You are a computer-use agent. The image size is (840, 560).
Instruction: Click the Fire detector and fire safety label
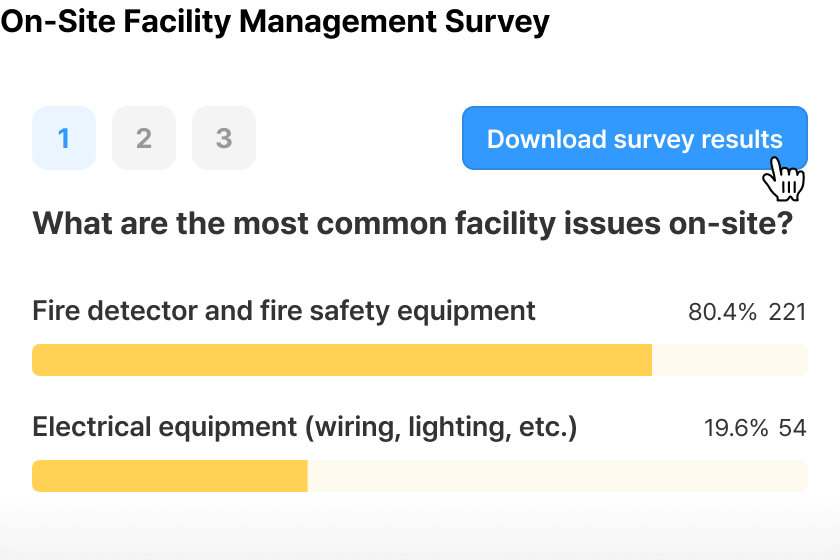[284, 311]
